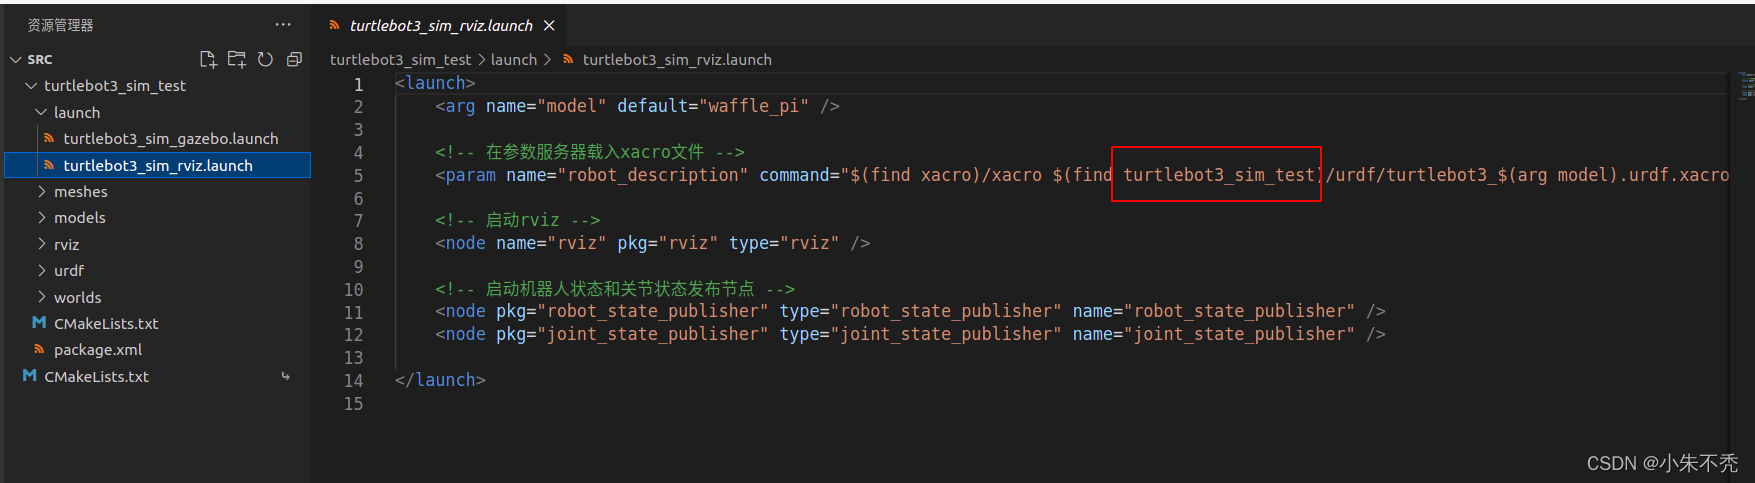Click type="robot_state_publisher" on line 11

(x=920, y=312)
